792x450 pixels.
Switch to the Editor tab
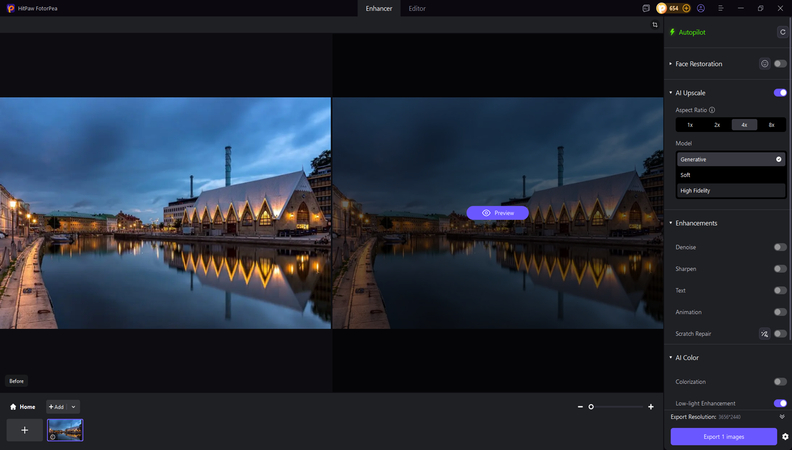[417, 8]
